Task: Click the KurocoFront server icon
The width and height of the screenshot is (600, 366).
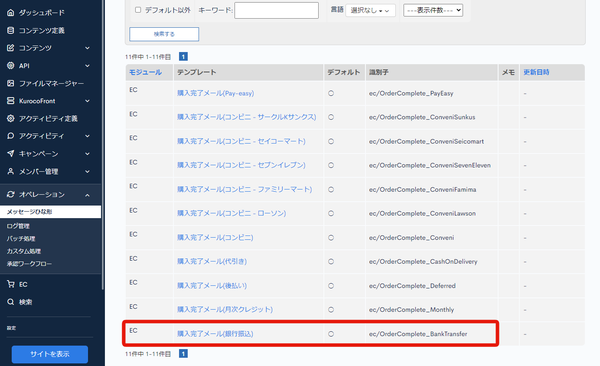Action: pos(11,101)
